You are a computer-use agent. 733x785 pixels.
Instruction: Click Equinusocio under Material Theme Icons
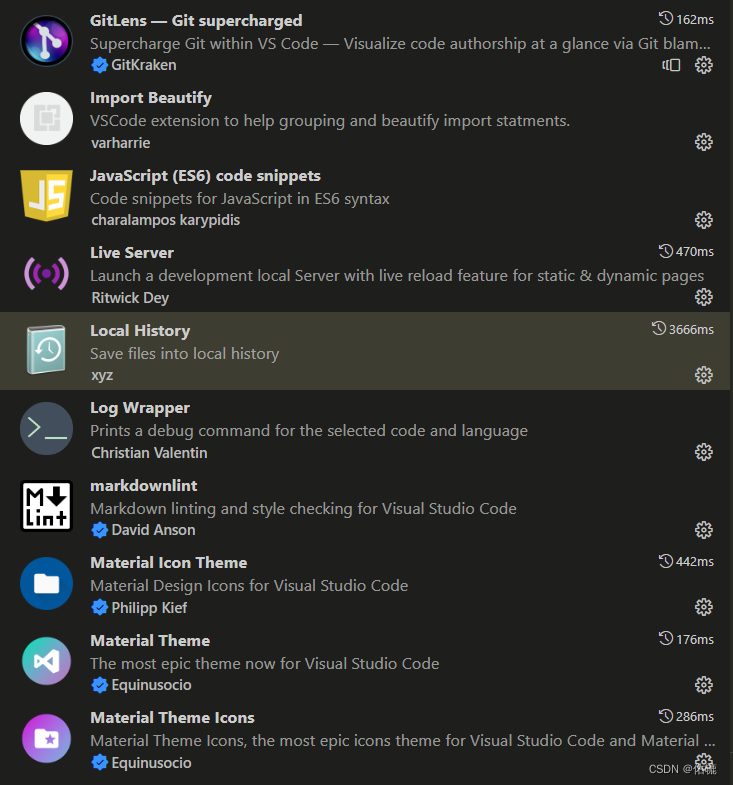151,762
